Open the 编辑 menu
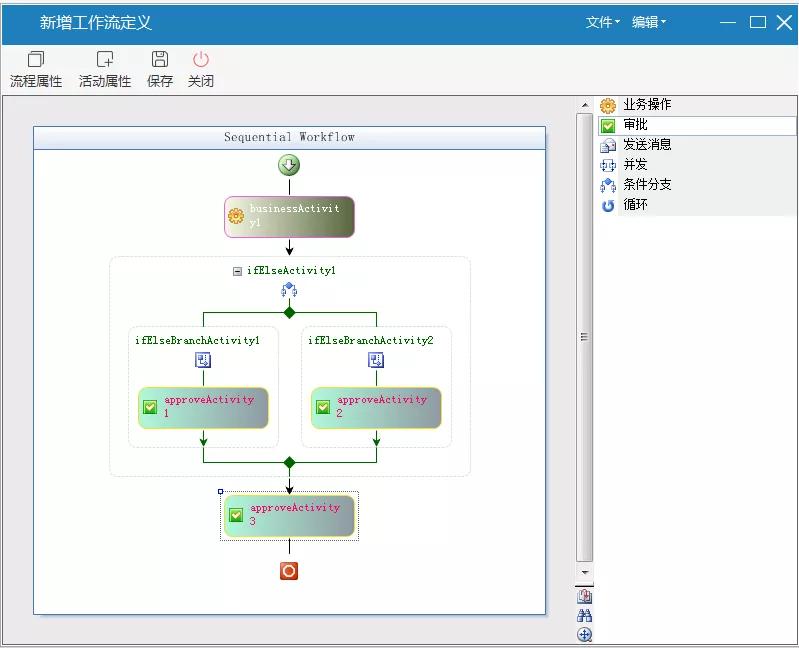Viewport: 799px width, 648px height. 649,22
